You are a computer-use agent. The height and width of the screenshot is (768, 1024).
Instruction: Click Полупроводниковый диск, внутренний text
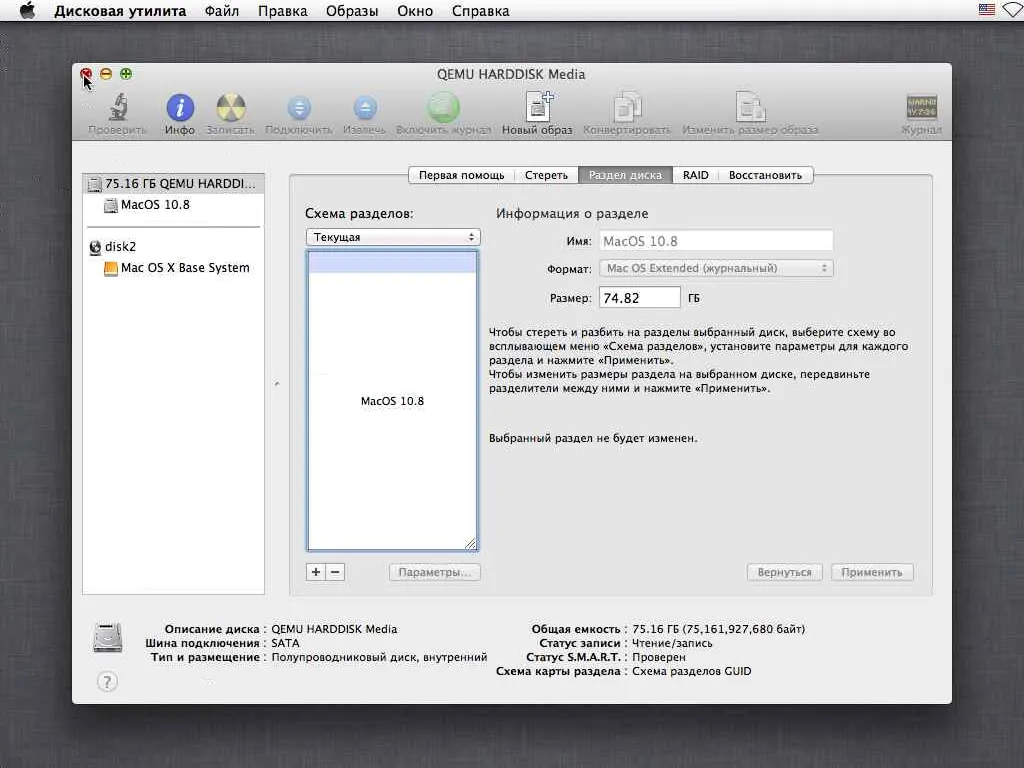tap(379, 657)
